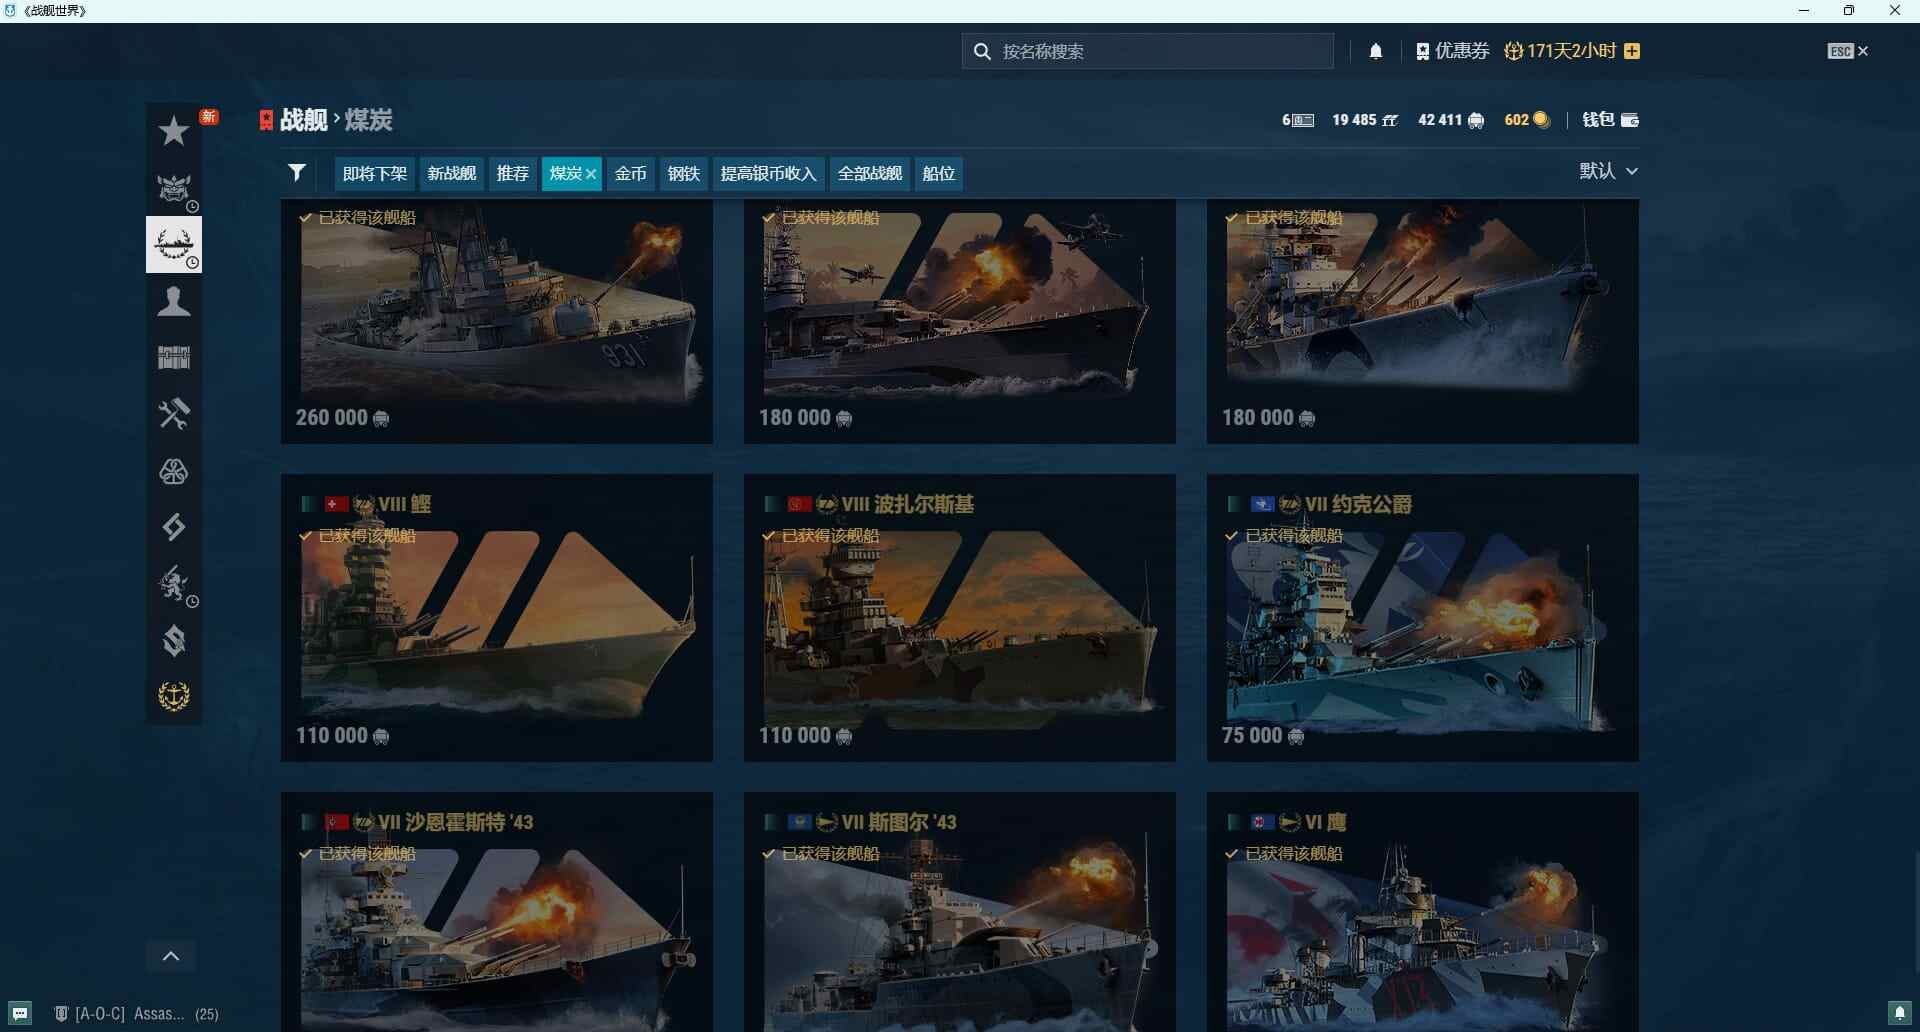Close the armory with ESC button
Image resolution: width=1920 pixels, height=1032 pixels.
1847,51
